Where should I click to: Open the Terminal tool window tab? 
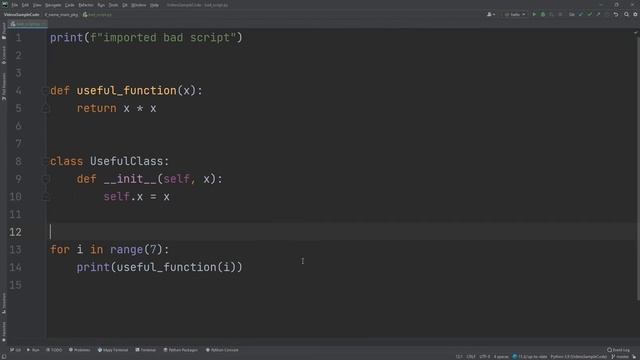[x=146, y=350]
